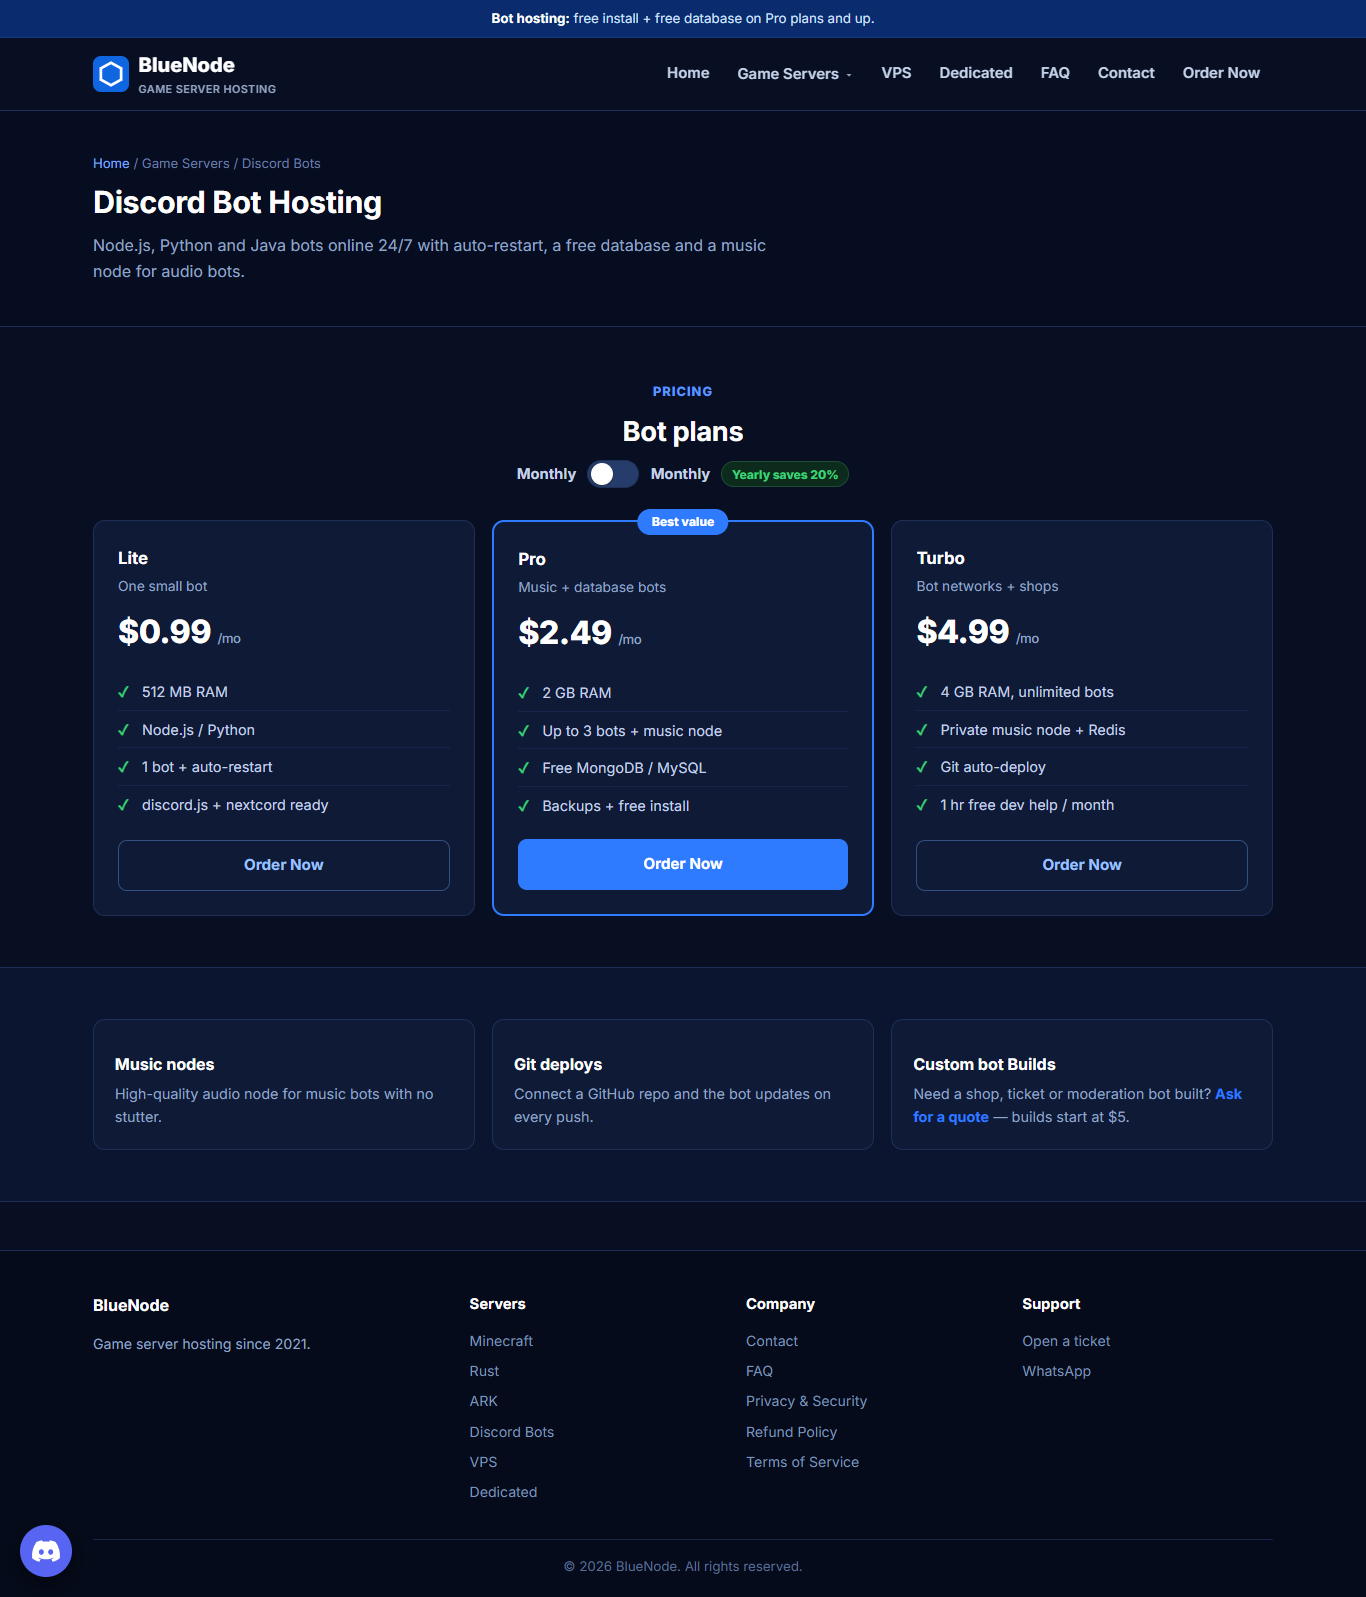Image resolution: width=1366 pixels, height=1597 pixels.
Task: Click the Discord Bot Hosting page title
Action: (x=237, y=202)
